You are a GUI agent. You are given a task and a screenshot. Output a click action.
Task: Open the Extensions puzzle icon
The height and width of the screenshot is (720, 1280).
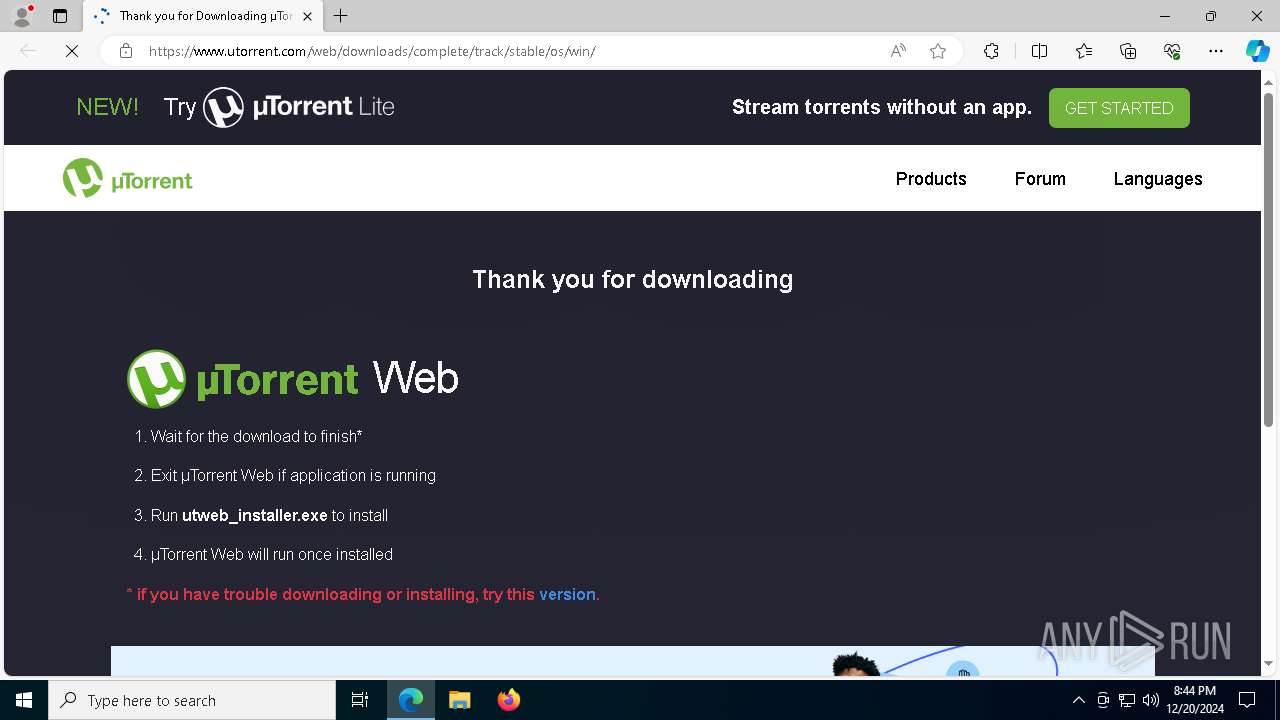click(x=991, y=51)
